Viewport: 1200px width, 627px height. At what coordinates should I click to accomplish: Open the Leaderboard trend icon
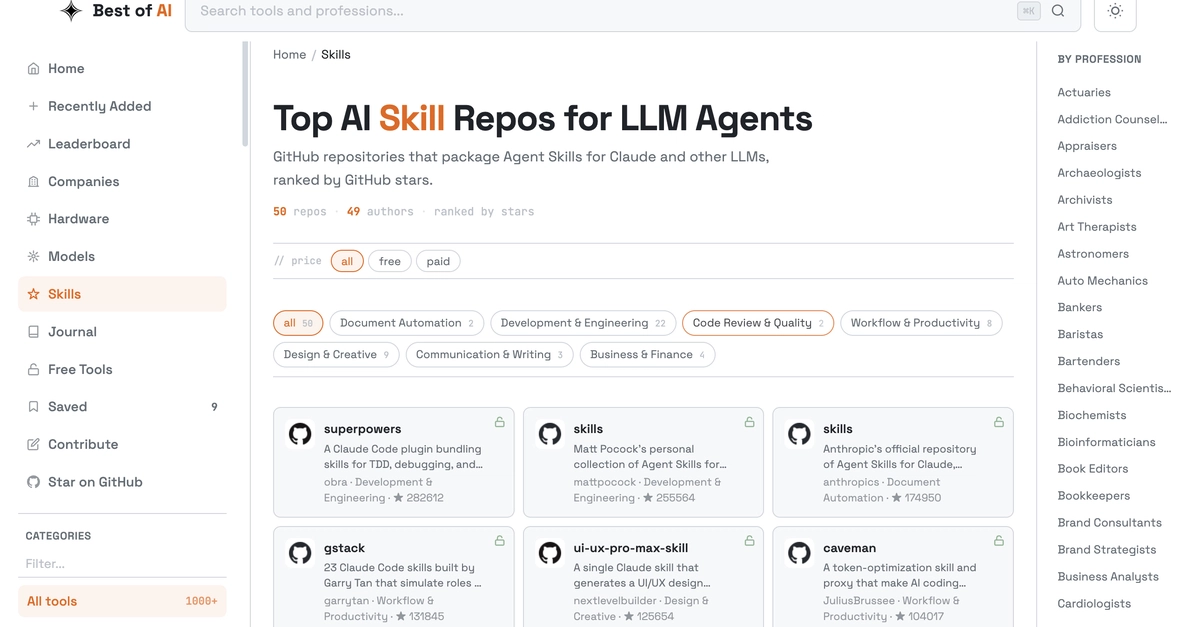[x=33, y=144]
